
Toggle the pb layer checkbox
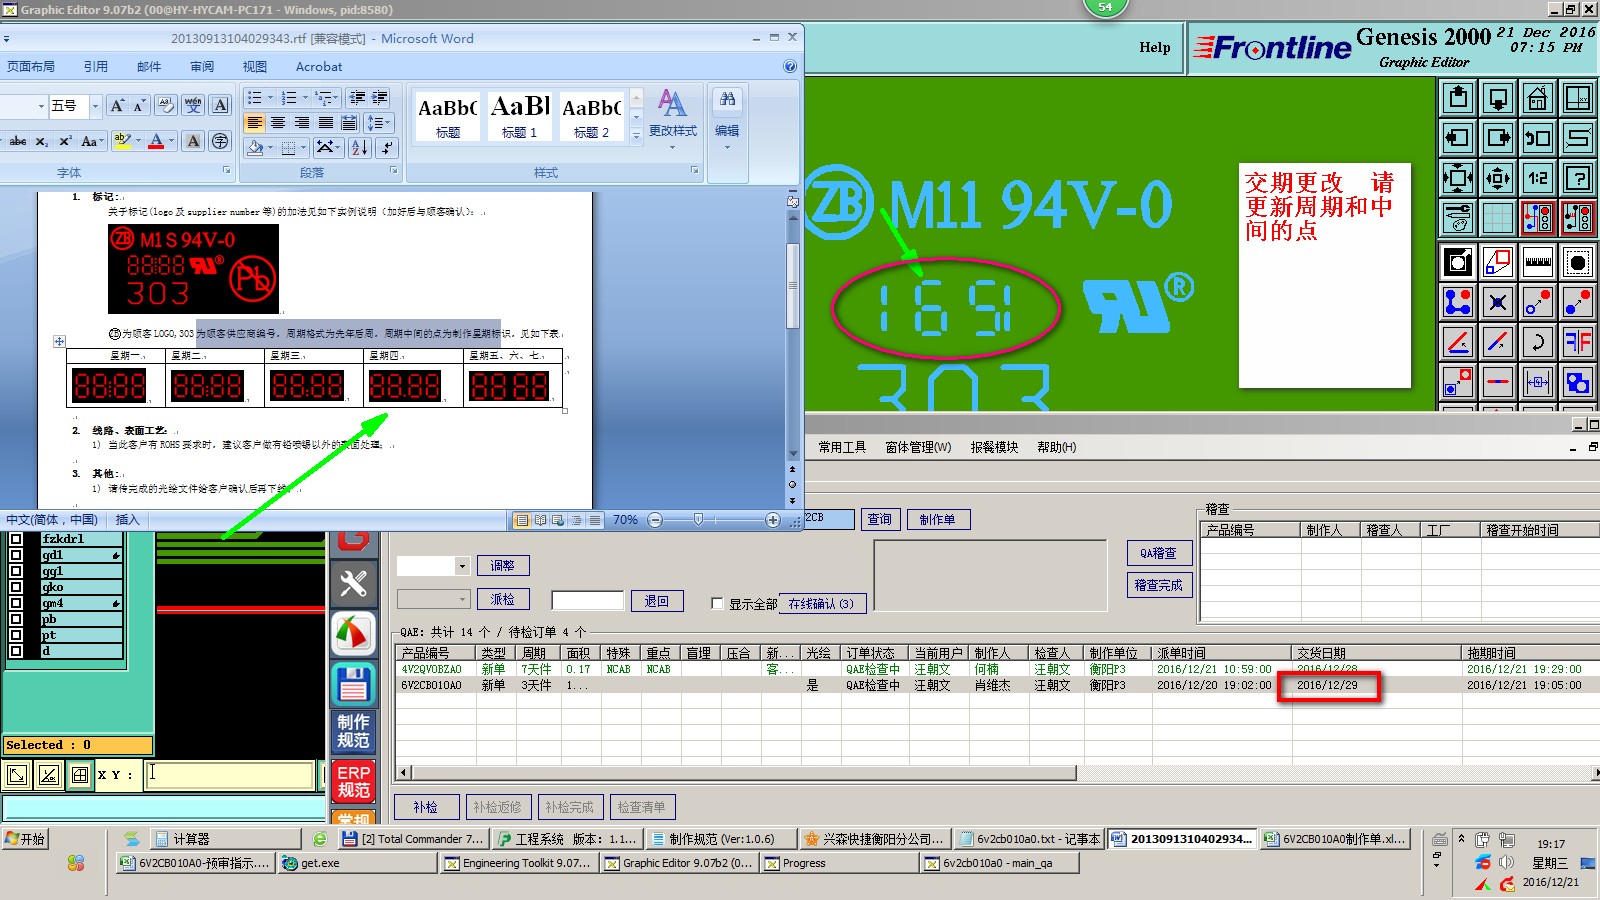pyautogui.click(x=16, y=619)
